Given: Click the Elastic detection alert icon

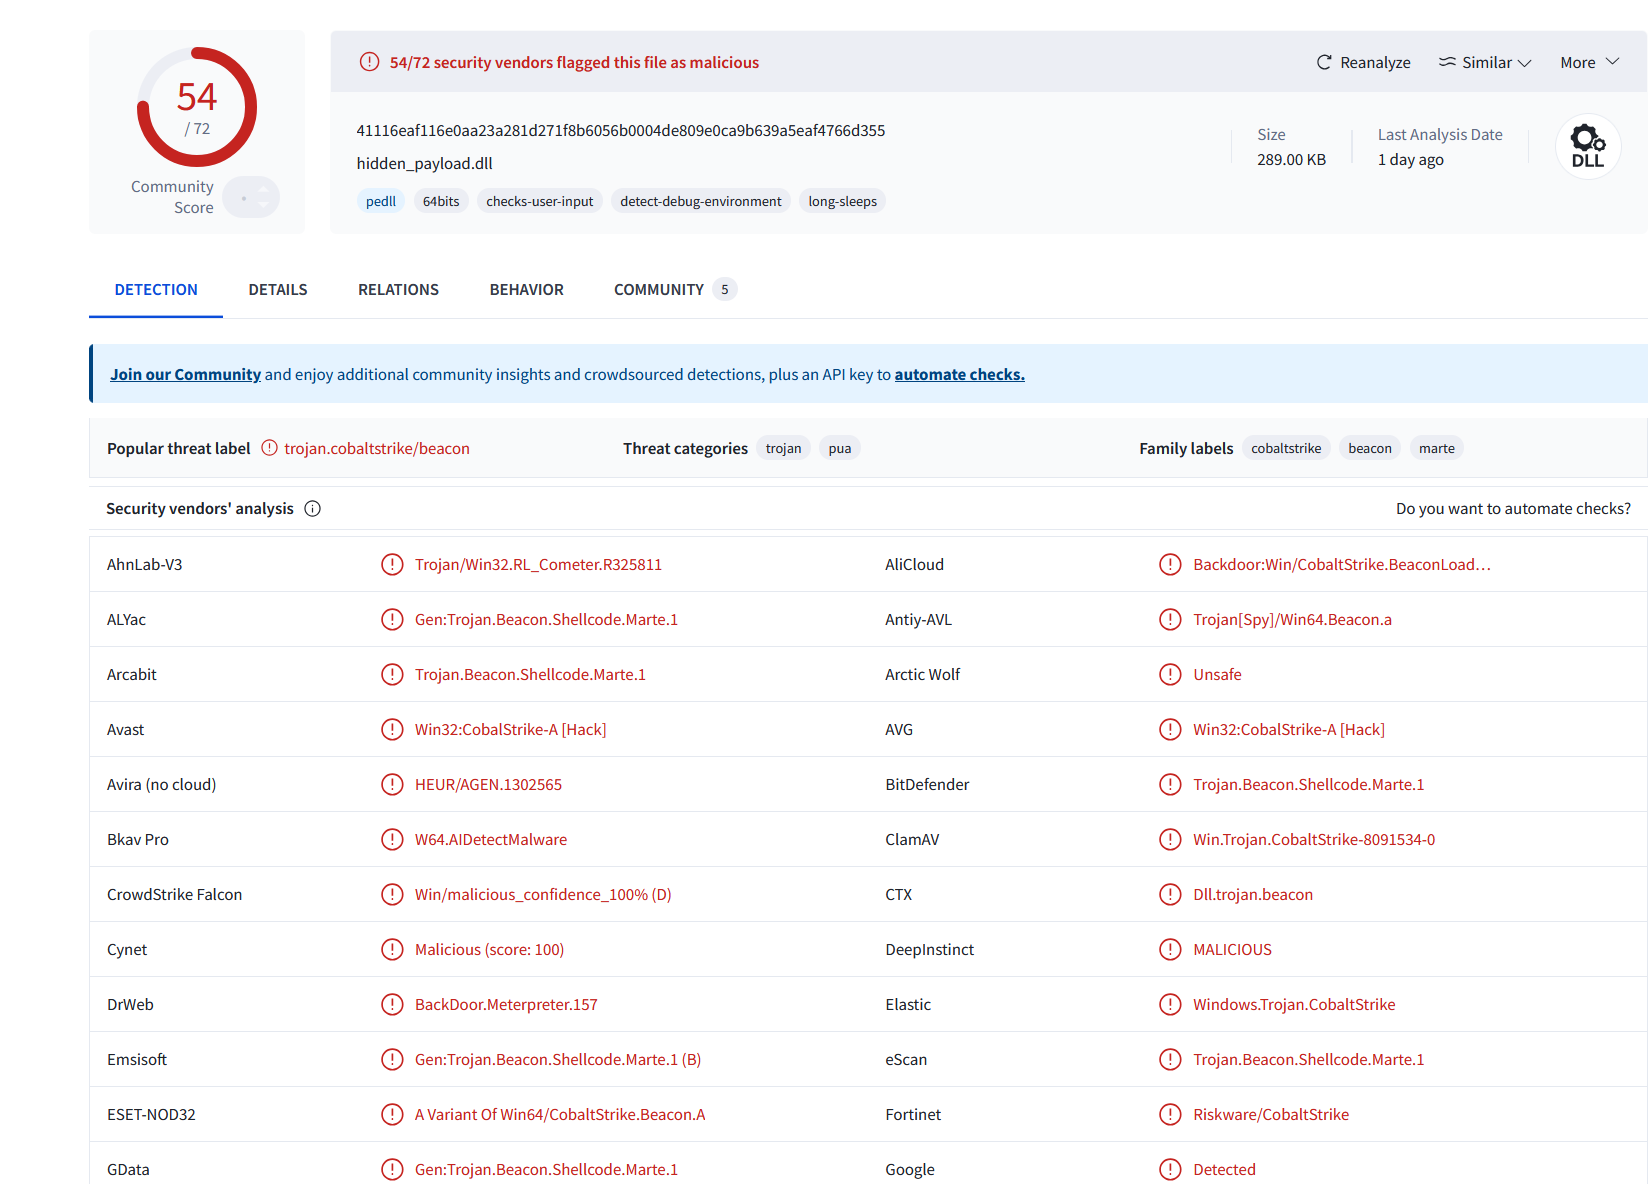Looking at the screenshot, I should click(x=1170, y=1004).
